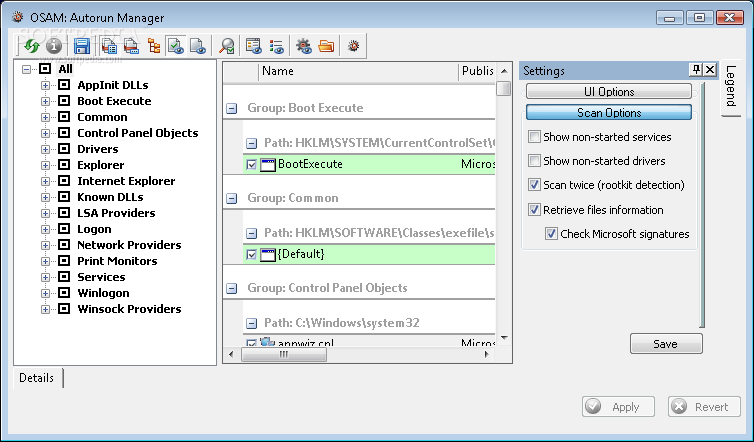Uncheck the BootExecute entry checkbox
Image resolution: width=754 pixels, height=442 pixels.
pyautogui.click(x=251, y=164)
